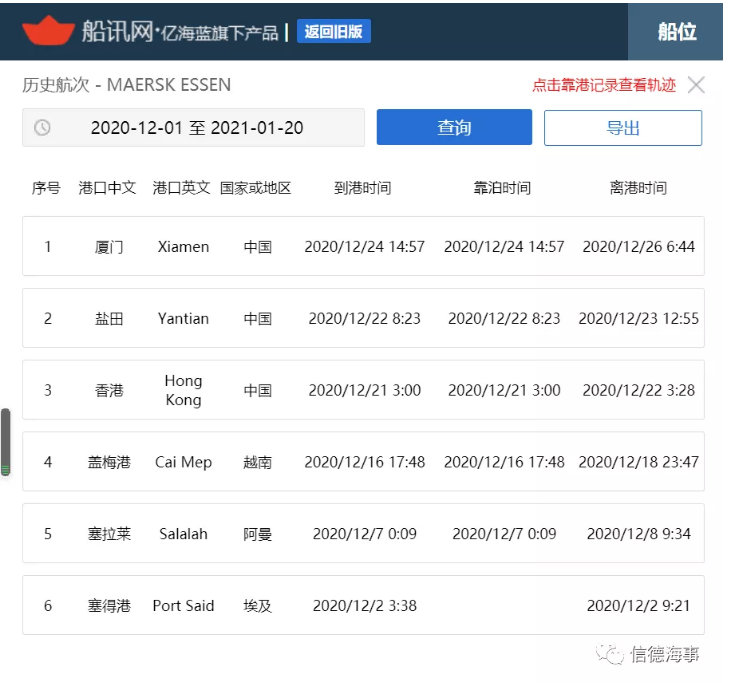Viewport: 753px width, 683px height.
Task: Click the red 点击靠港记录查看轨迹 hint
Action: (x=603, y=85)
